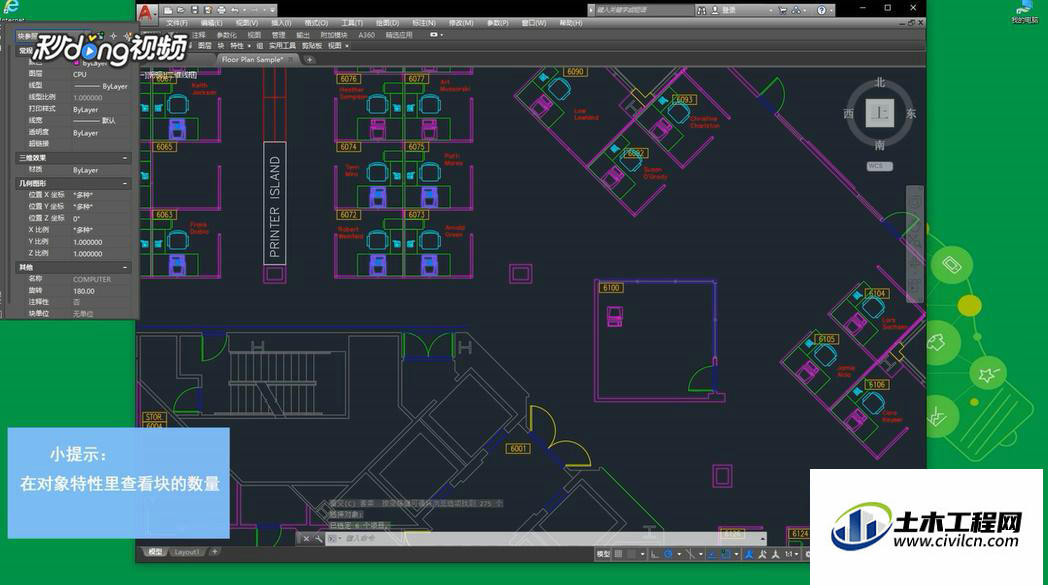The image size is (1048, 585).
Task: Click the 旋转 value 180.00 in properties
Action: 84,291
